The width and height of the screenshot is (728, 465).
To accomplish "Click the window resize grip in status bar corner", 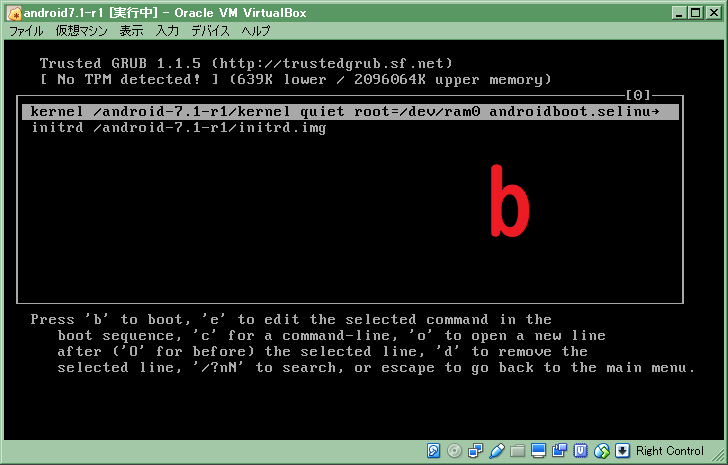I will pos(716,453).
